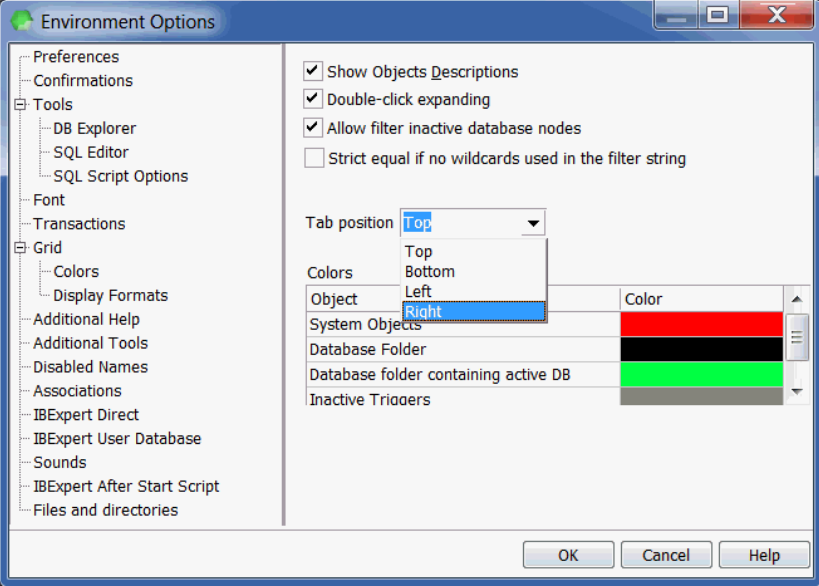The image size is (819, 586).
Task: Select Display Formats in the tree
Action: pyautogui.click(x=110, y=296)
